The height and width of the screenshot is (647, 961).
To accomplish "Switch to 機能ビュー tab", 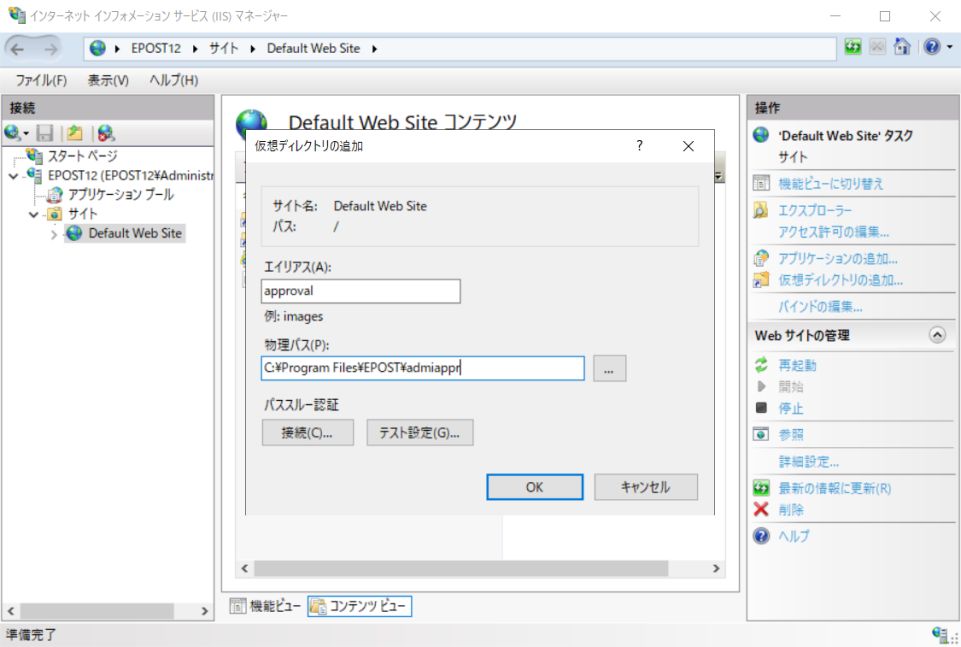I will 265,607.
